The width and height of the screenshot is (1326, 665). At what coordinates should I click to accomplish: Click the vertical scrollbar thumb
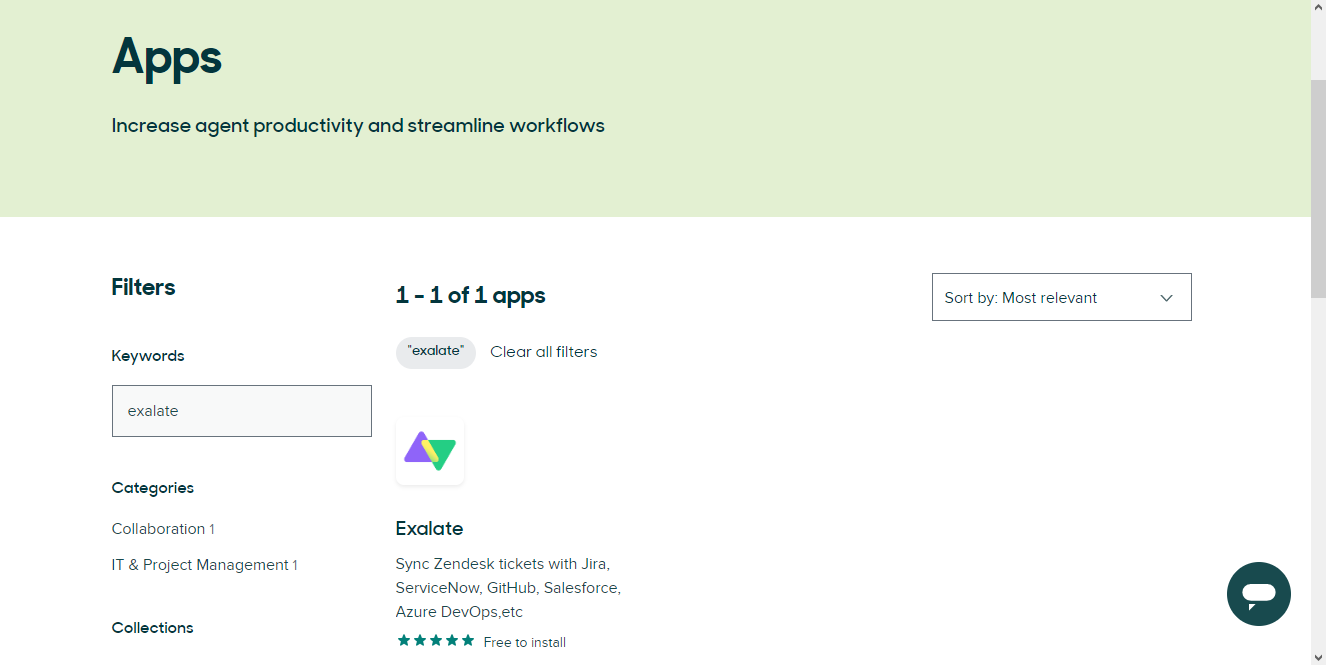(x=1318, y=188)
